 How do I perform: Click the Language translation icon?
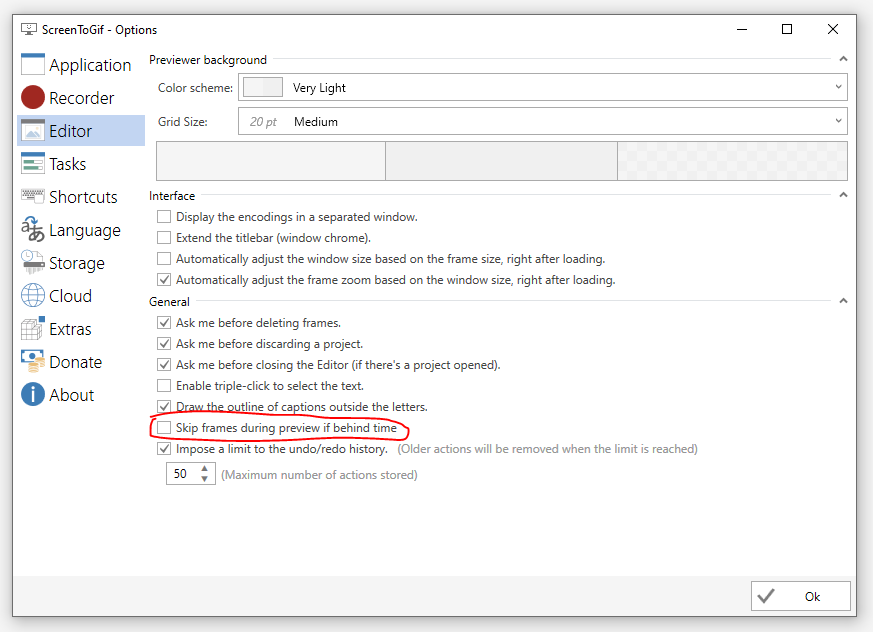click(33, 229)
